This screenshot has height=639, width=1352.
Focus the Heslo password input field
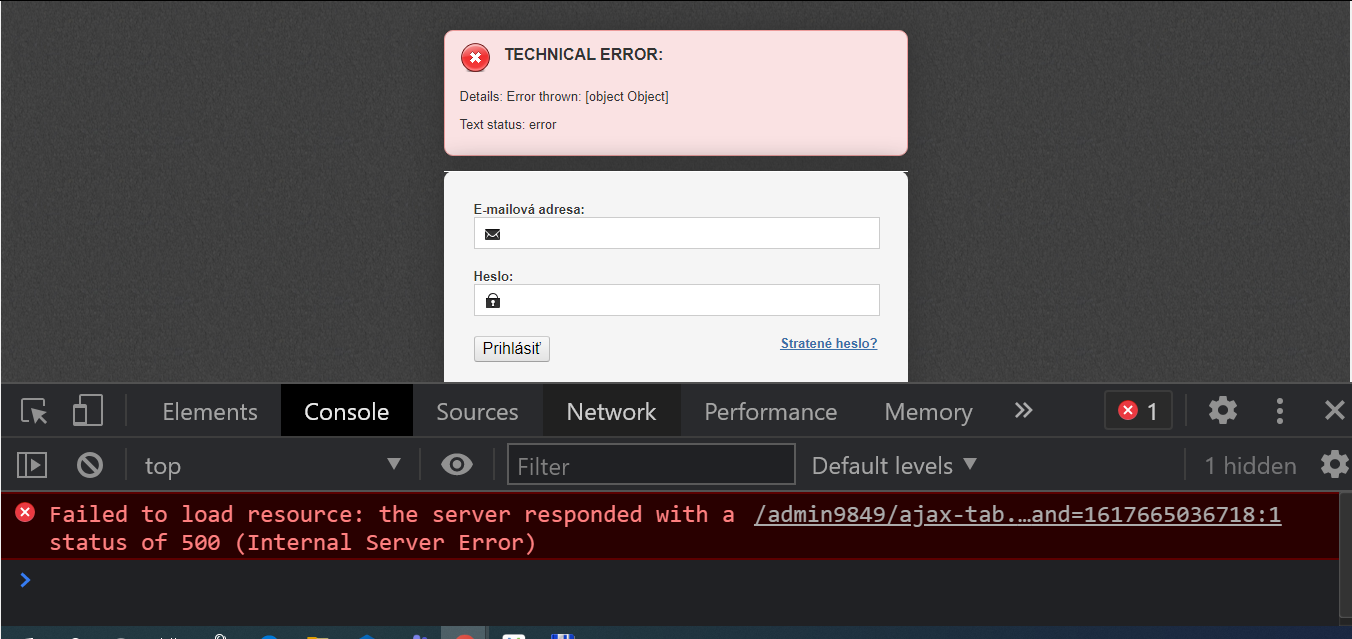[677, 300]
